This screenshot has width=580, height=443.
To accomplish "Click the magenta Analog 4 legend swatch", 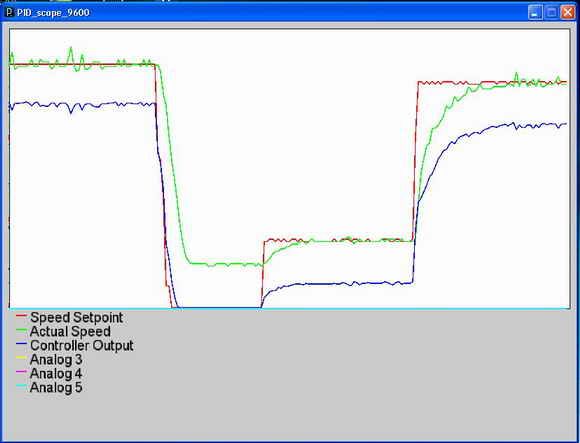I will tap(21, 372).
